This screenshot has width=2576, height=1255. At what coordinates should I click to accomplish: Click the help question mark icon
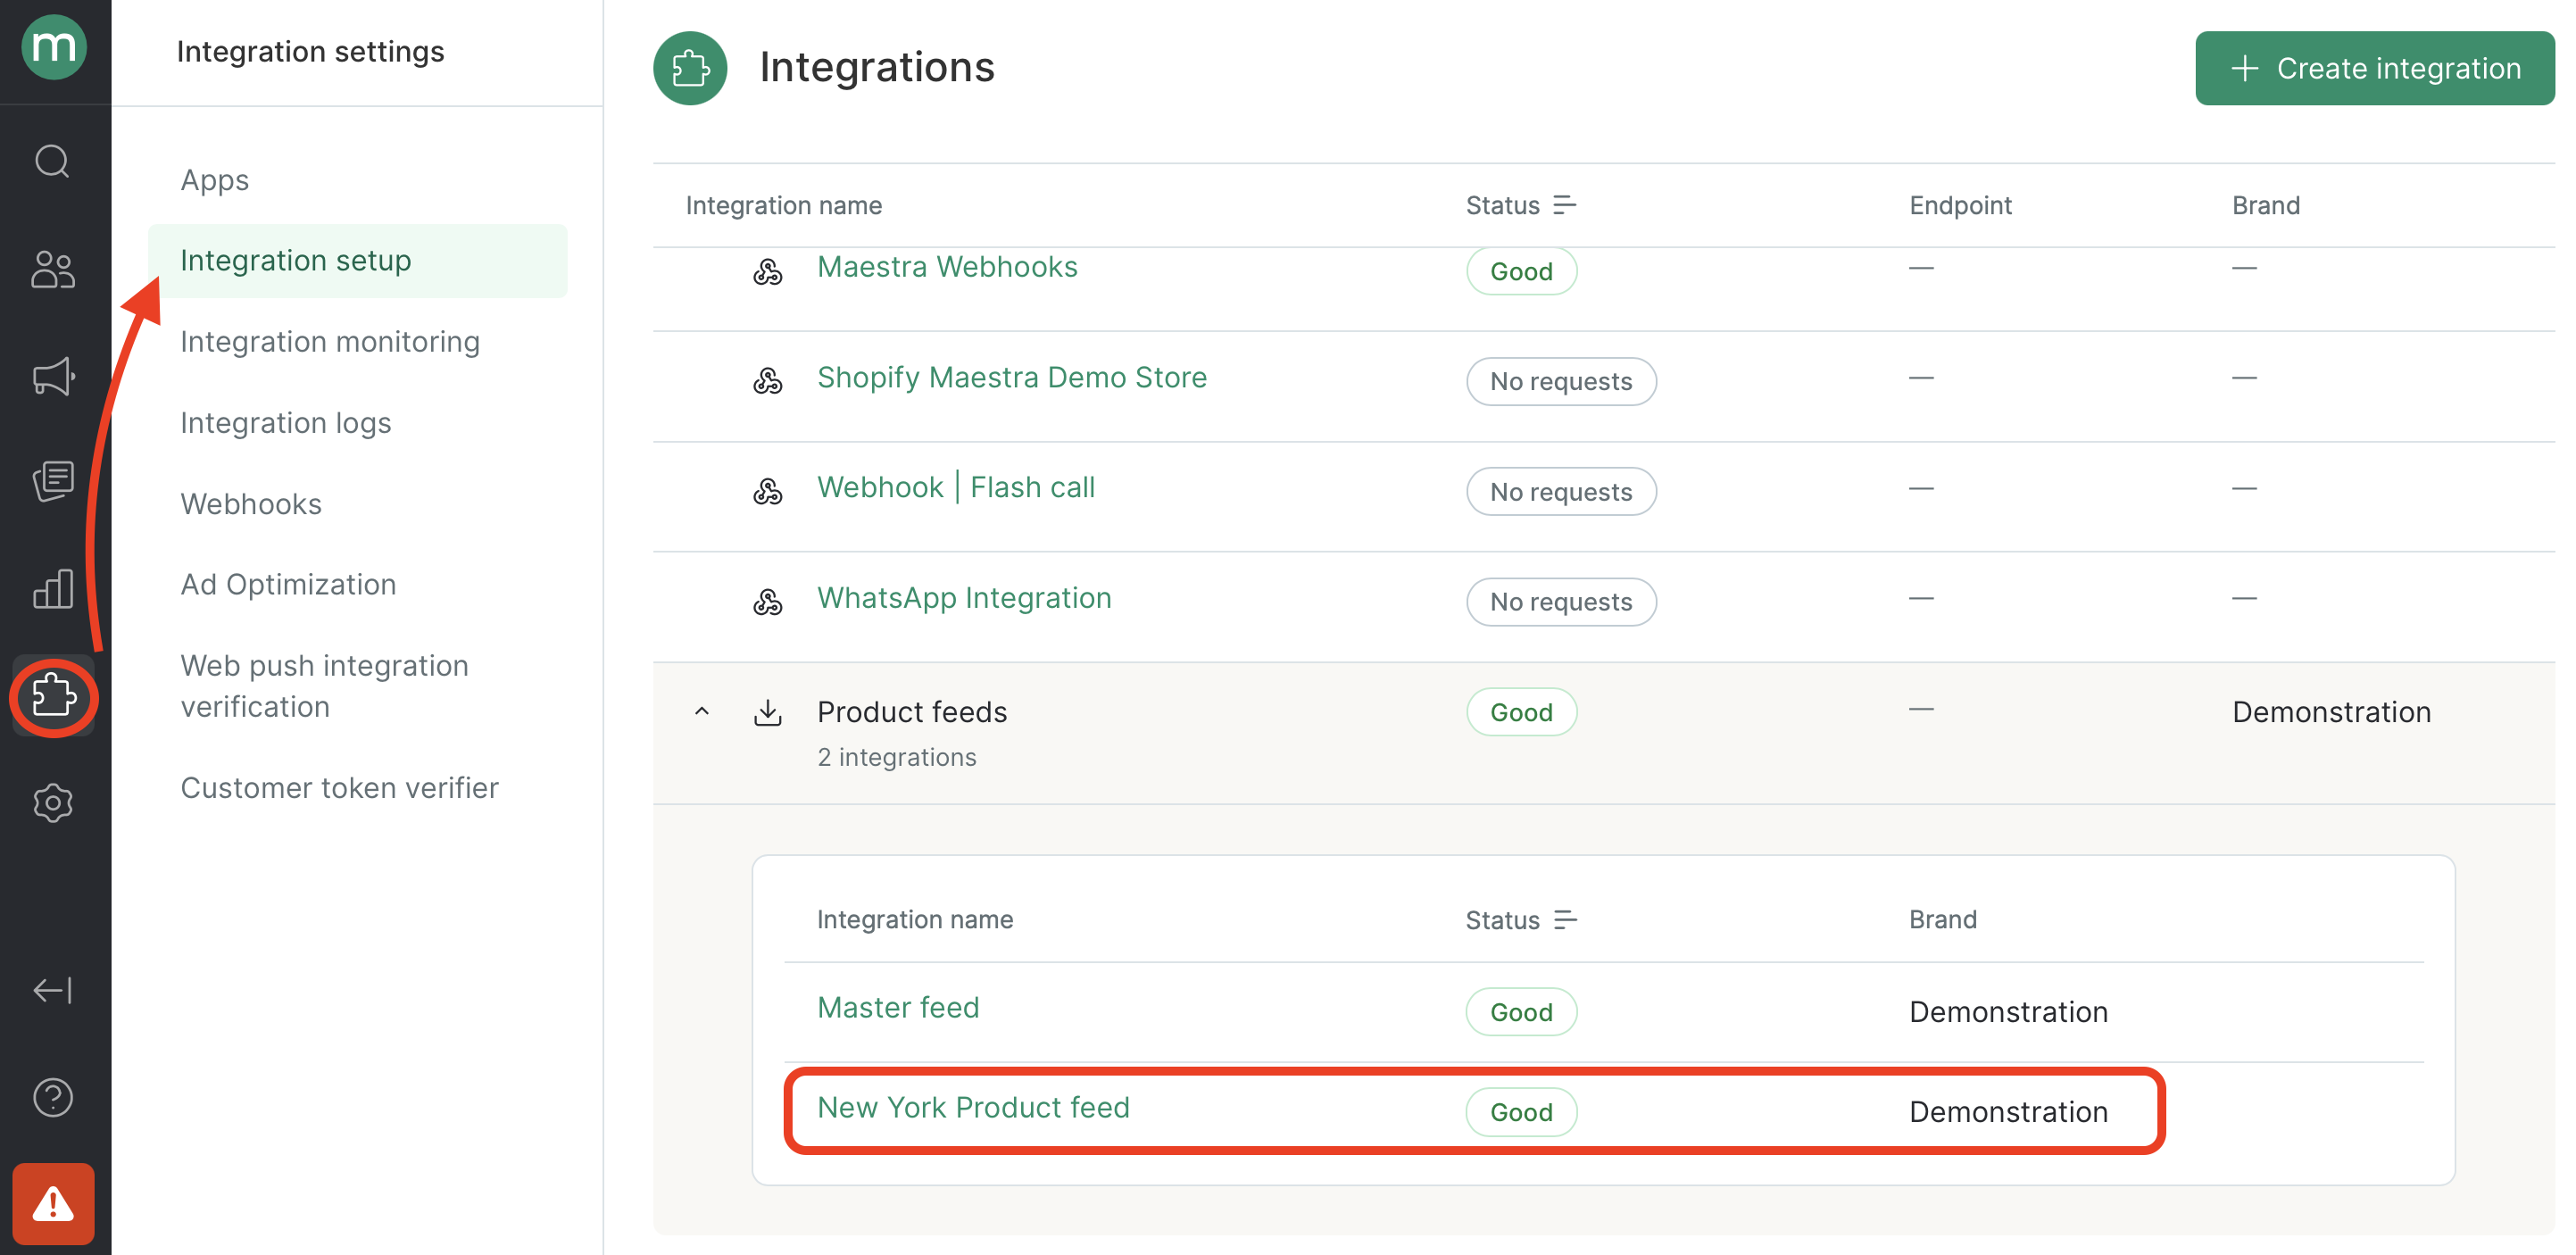[x=53, y=1097]
